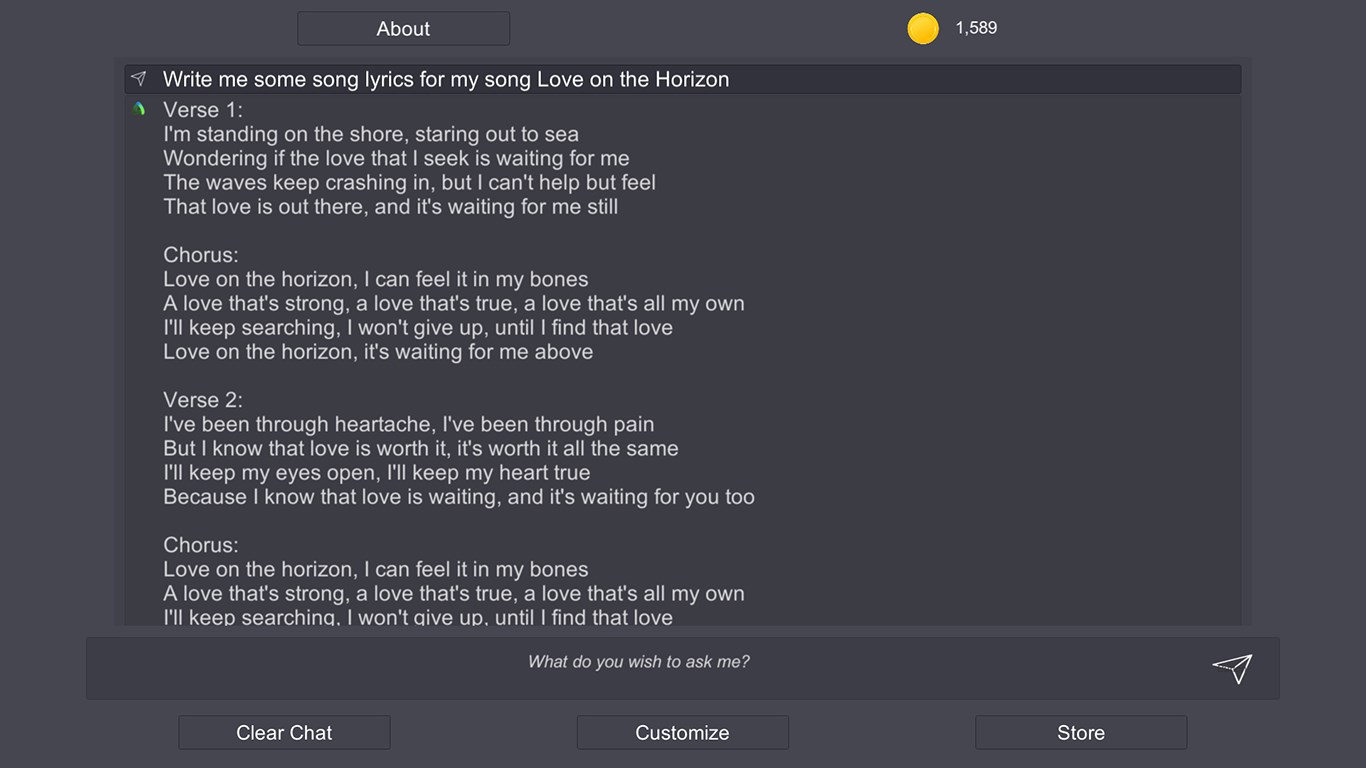Click the line 'I've been through heartache'
The image size is (1366, 768).
[x=409, y=424]
